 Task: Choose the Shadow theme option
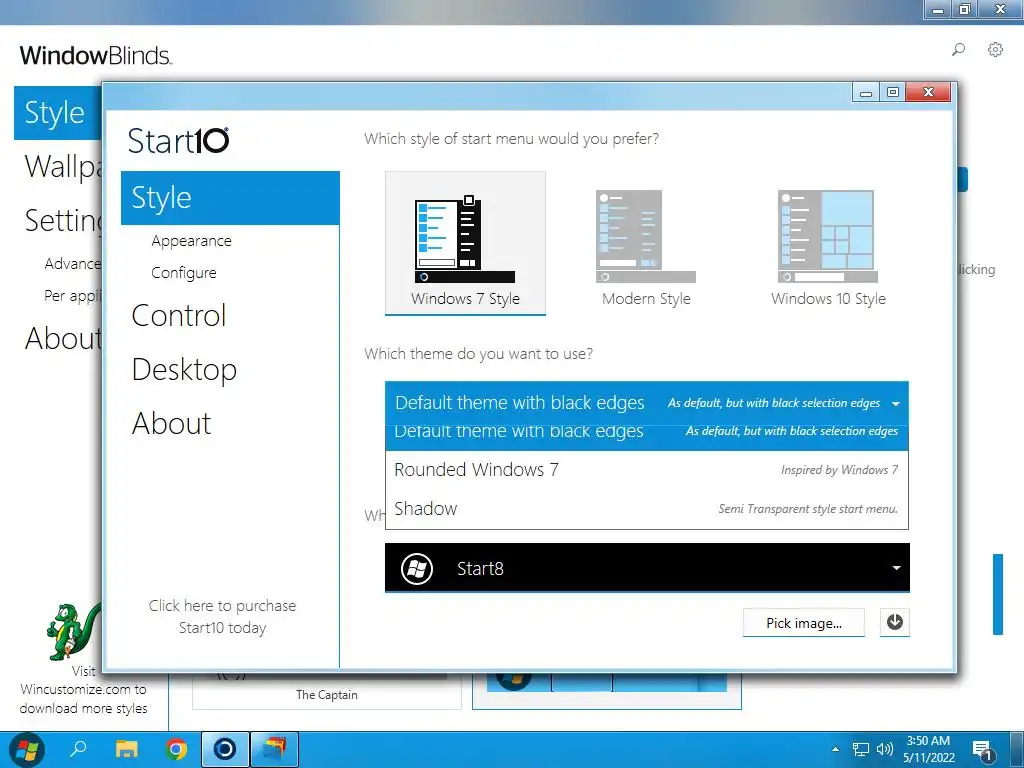647,509
